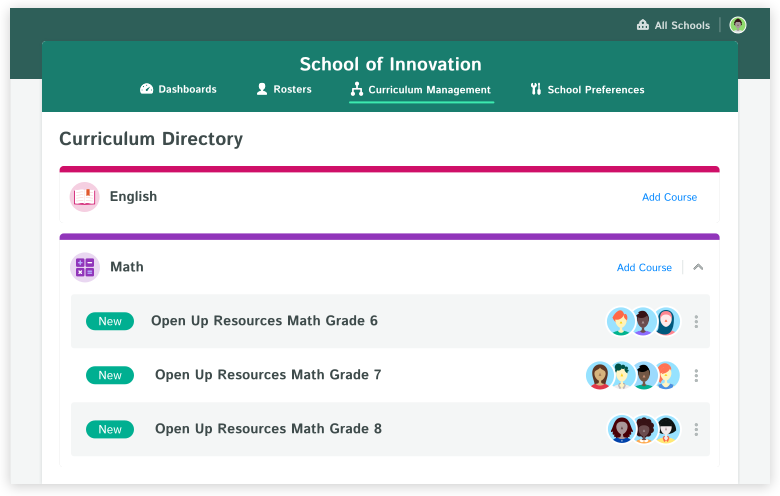780x496 pixels.
Task: Click the Math subject title
Action: pos(127,267)
